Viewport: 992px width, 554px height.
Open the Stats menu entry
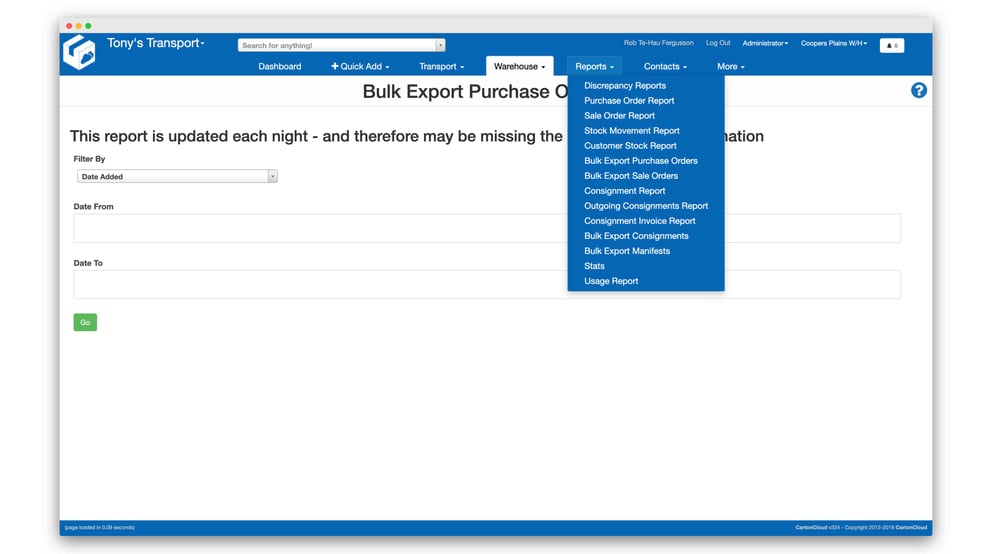594,266
